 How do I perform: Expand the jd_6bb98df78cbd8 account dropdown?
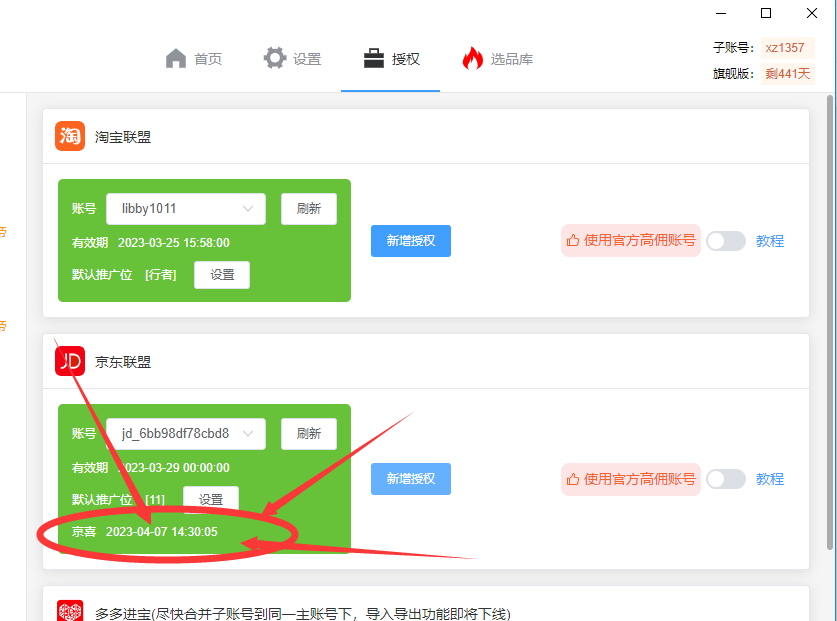(186, 434)
